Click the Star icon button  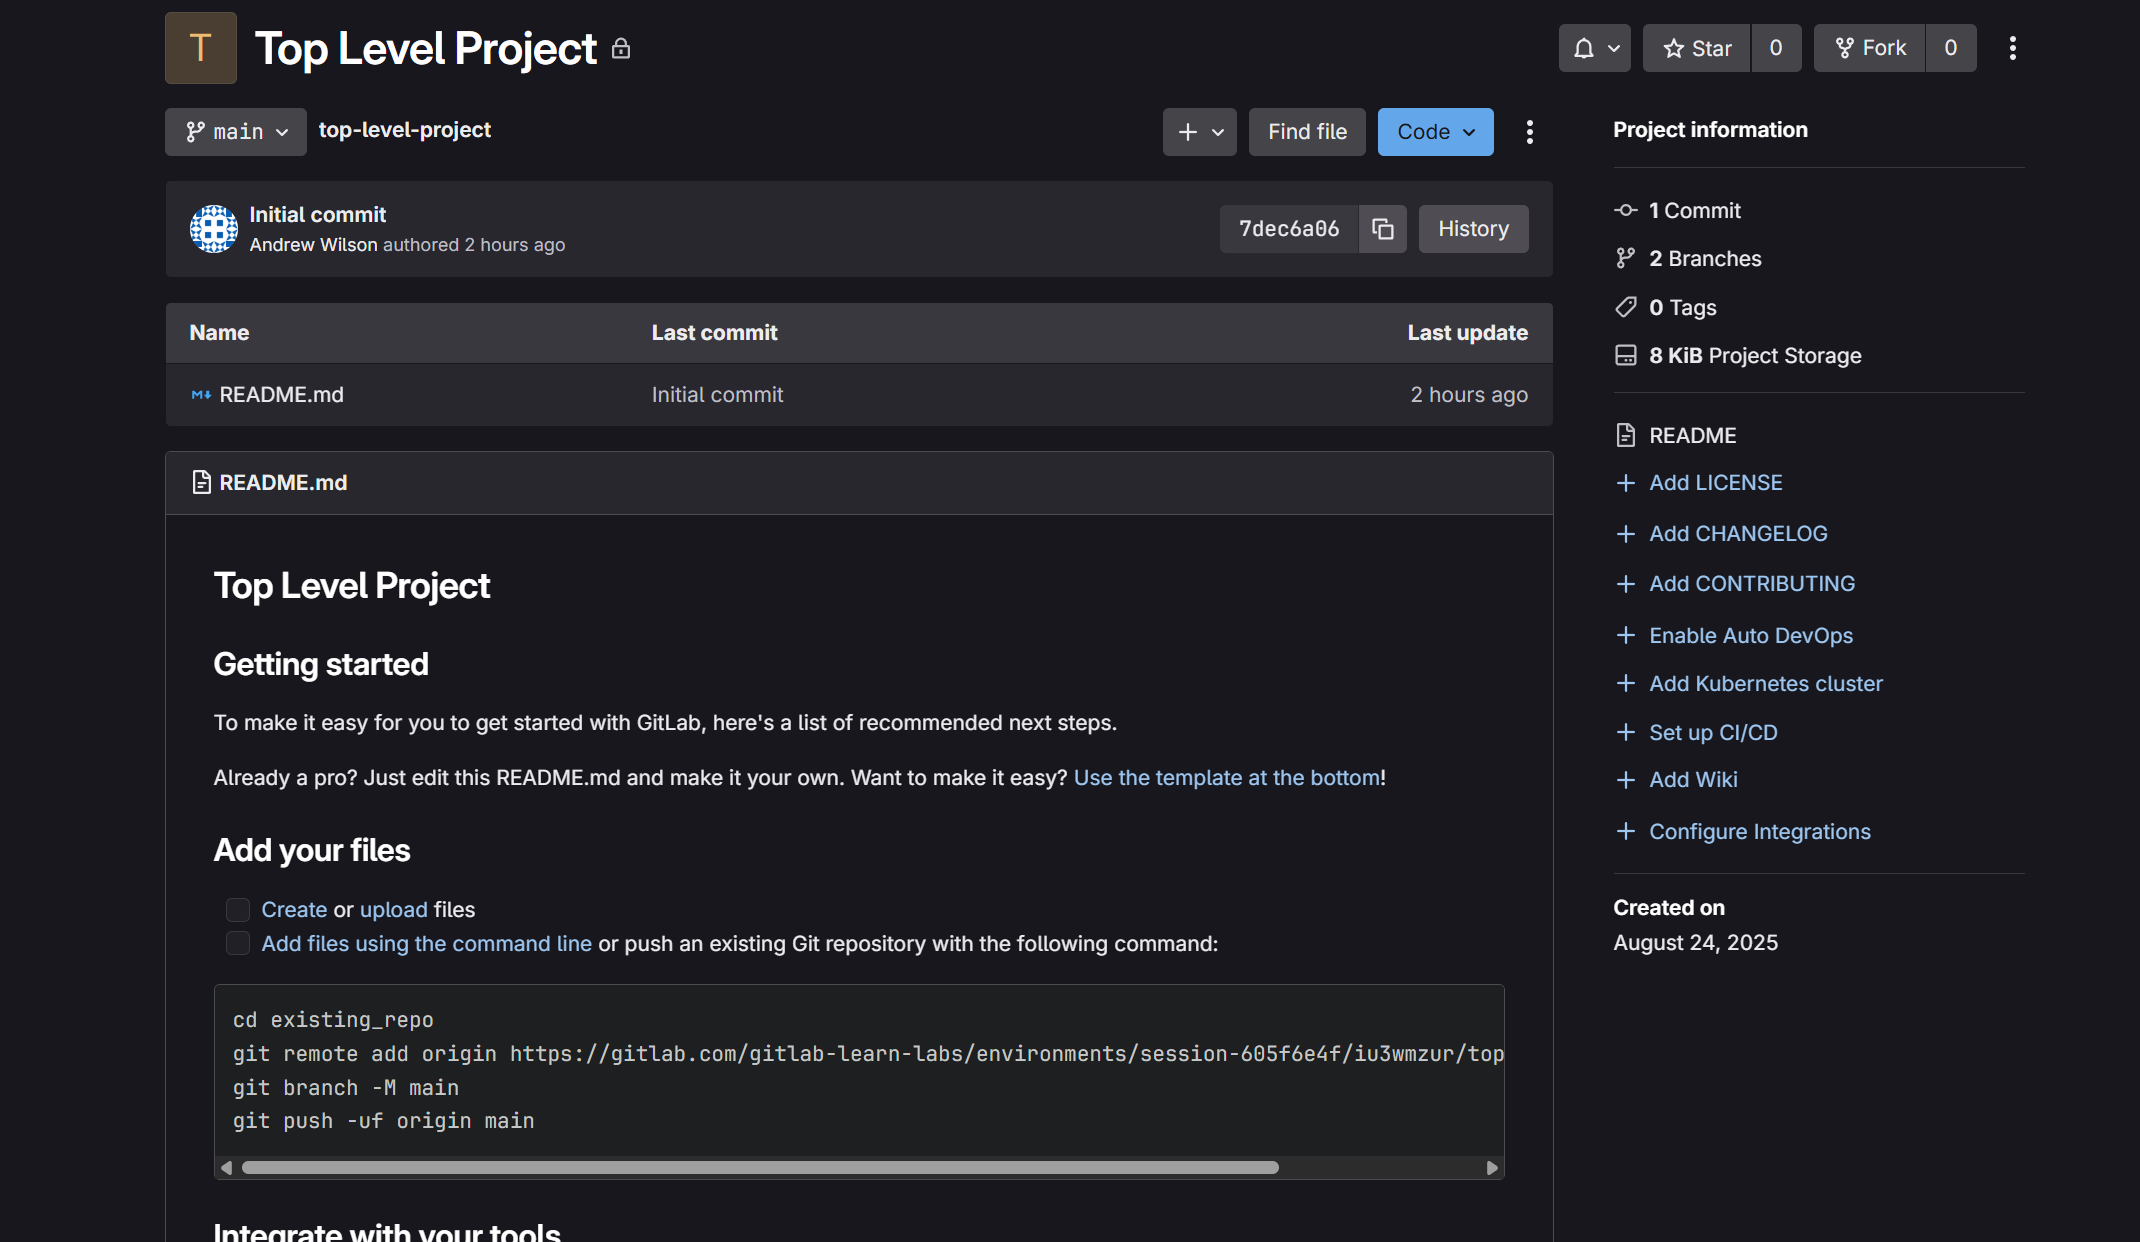1697,48
